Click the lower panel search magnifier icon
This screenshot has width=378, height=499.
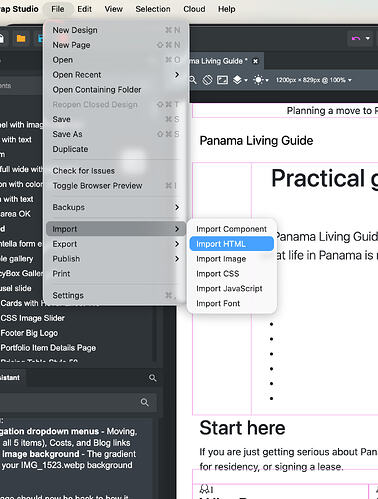(x=145, y=402)
